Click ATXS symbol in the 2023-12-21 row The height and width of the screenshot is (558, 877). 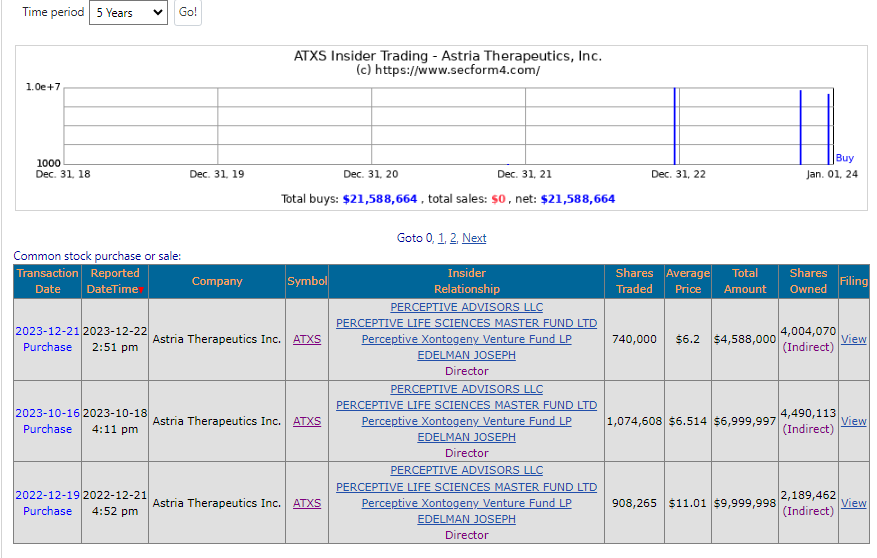click(307, 339)
